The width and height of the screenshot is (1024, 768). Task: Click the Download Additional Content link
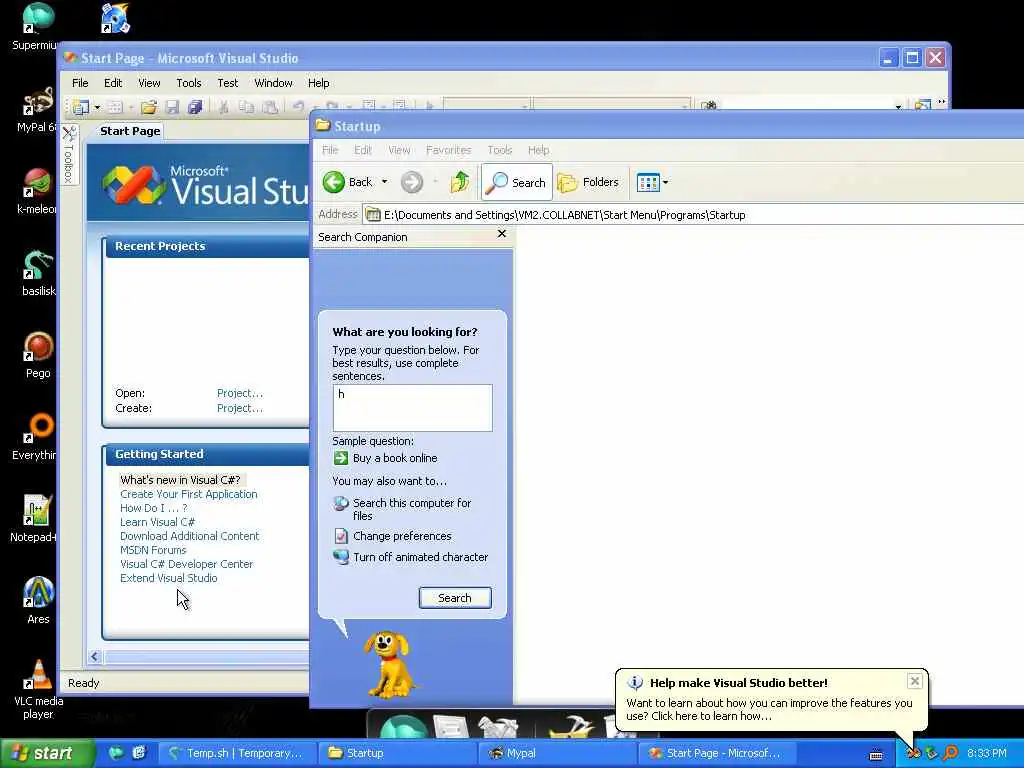pos(189,536)
